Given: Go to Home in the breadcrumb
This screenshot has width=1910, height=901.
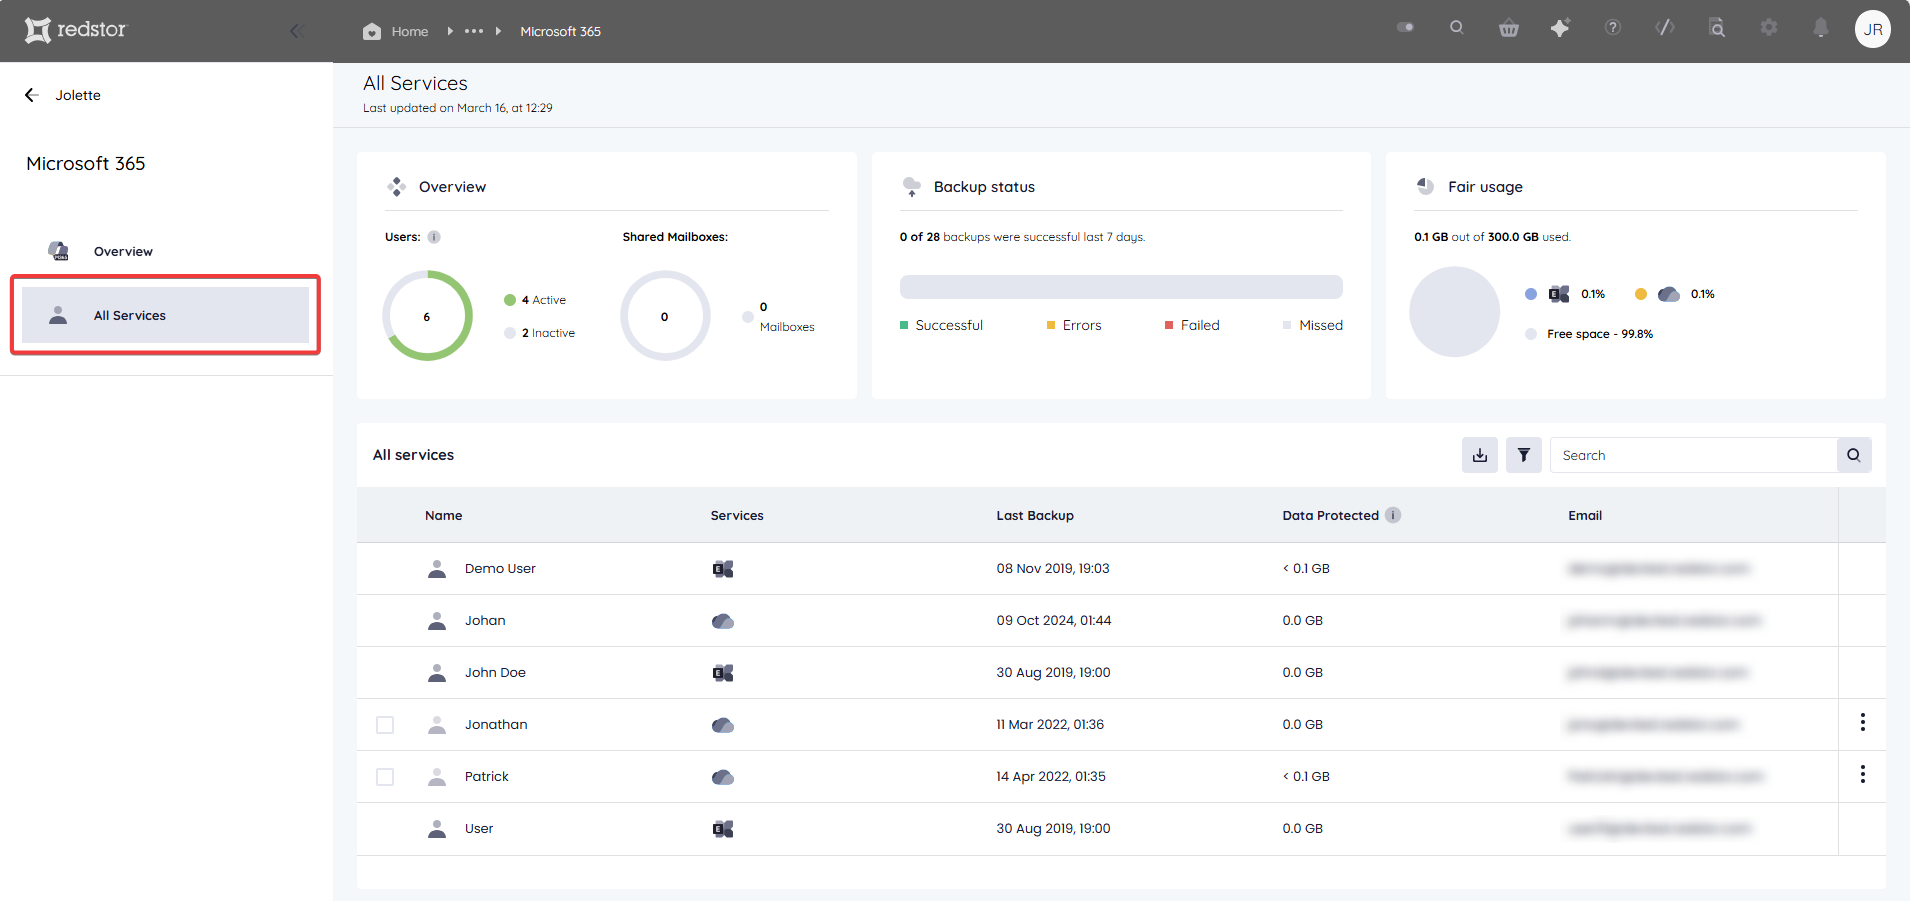Looking at the screenshot, I should [410, 32].
